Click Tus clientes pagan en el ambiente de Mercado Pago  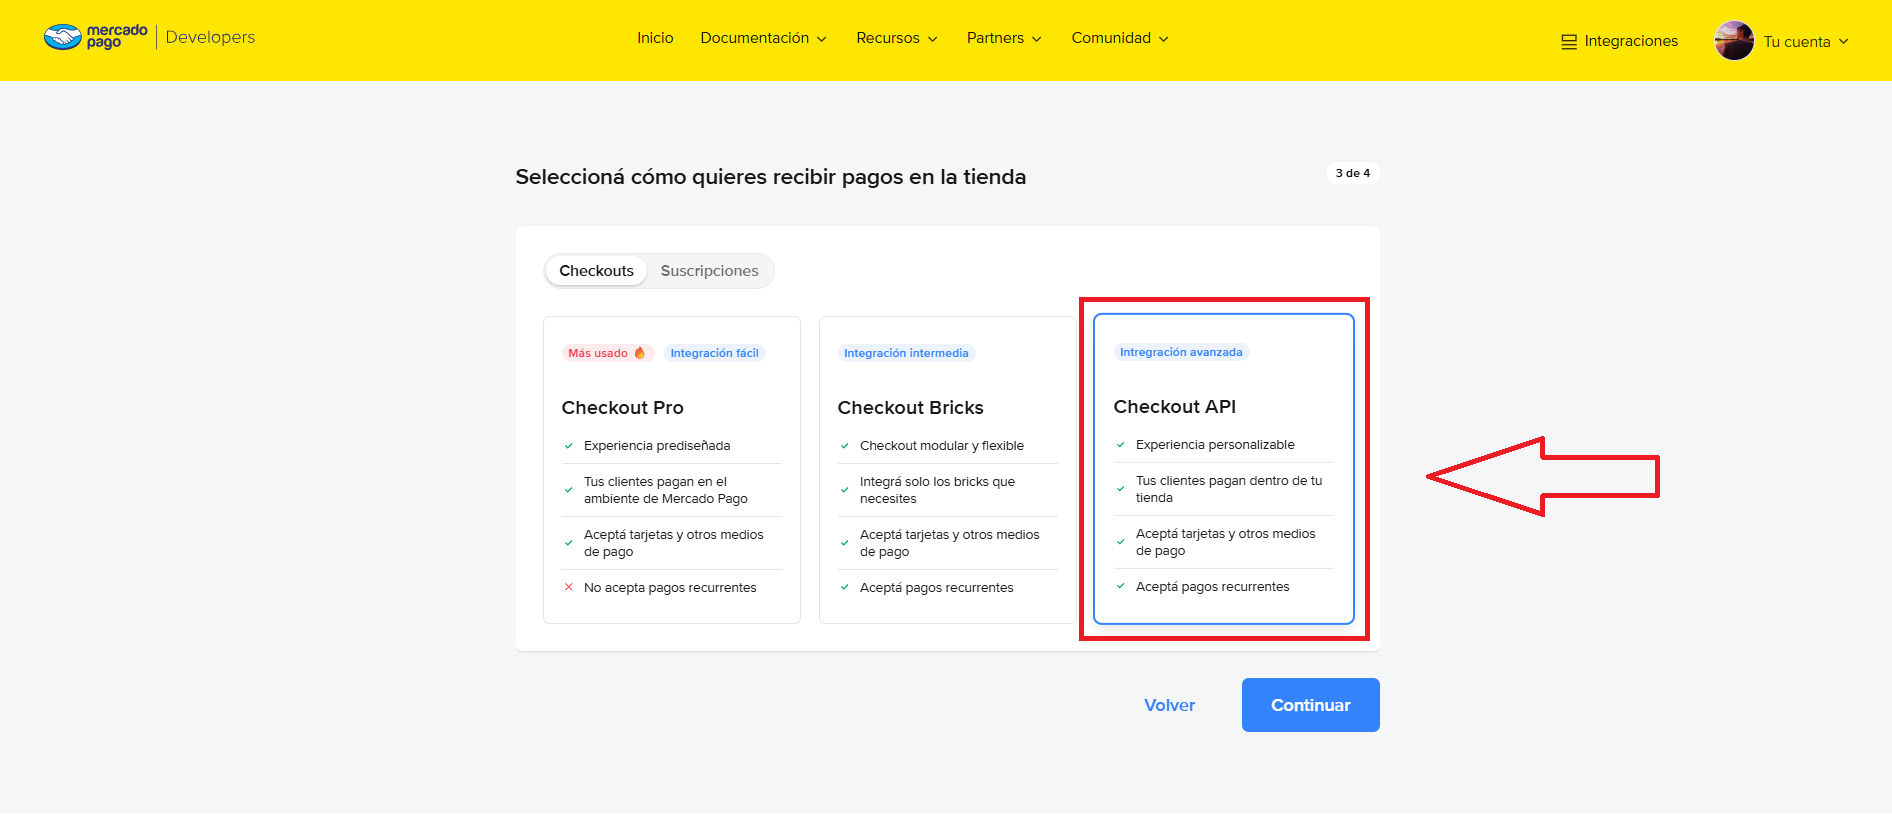pos(666,490)
